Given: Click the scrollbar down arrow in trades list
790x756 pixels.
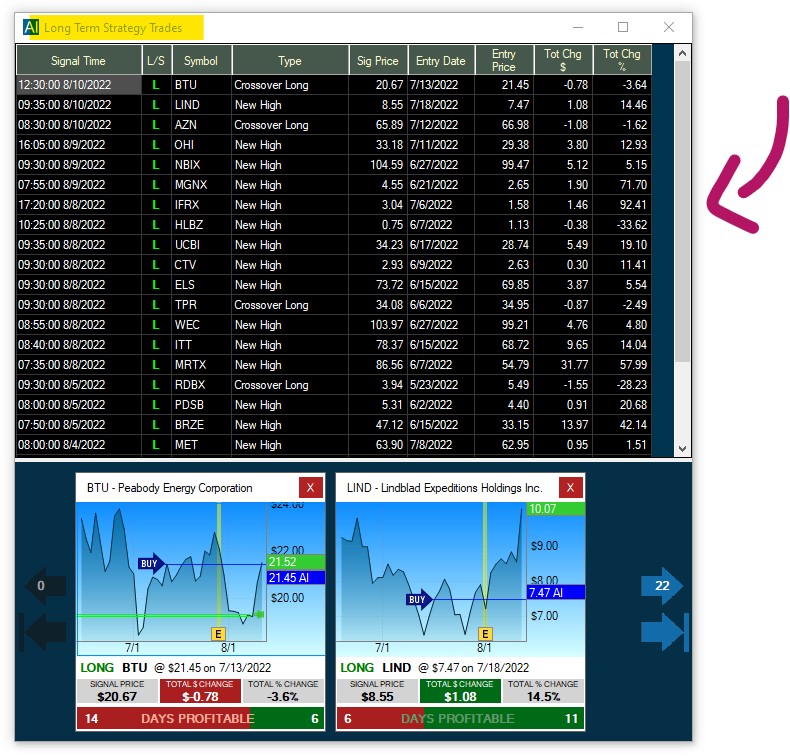Looking at the screenshot, I should point(683,449).
